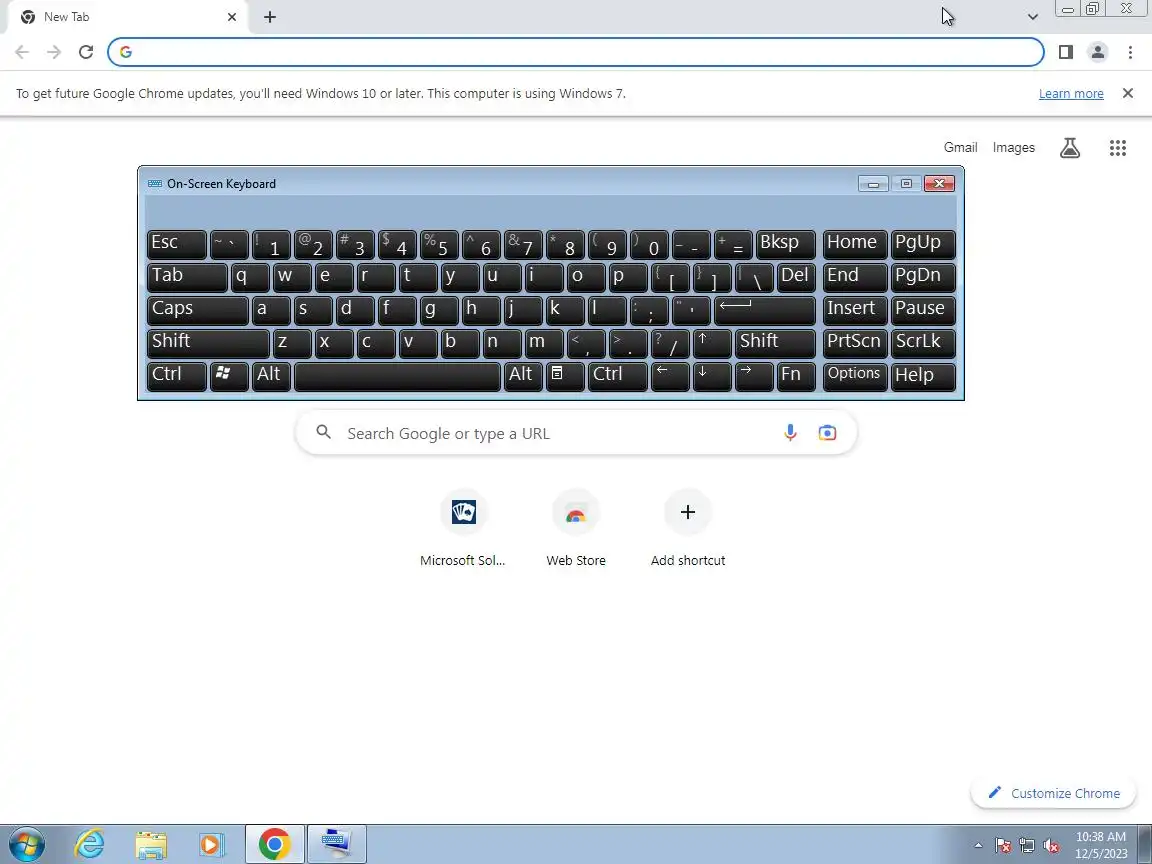Open the Chrome profile avatar menu
The height and width of the screenshot is (864, 1152).
tap(1098, 51)
